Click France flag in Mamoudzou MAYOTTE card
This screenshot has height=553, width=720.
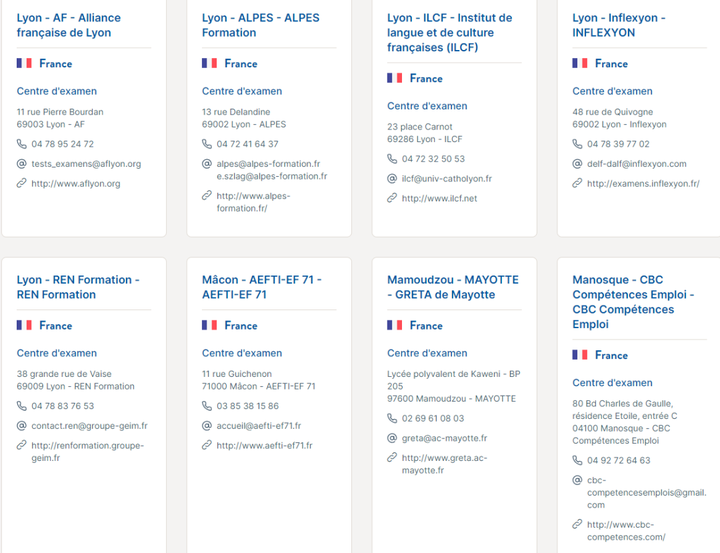tap(395, 325)
